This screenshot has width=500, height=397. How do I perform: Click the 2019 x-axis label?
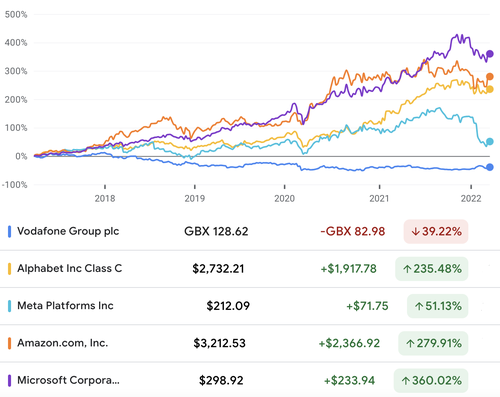[x=195, y=199]
